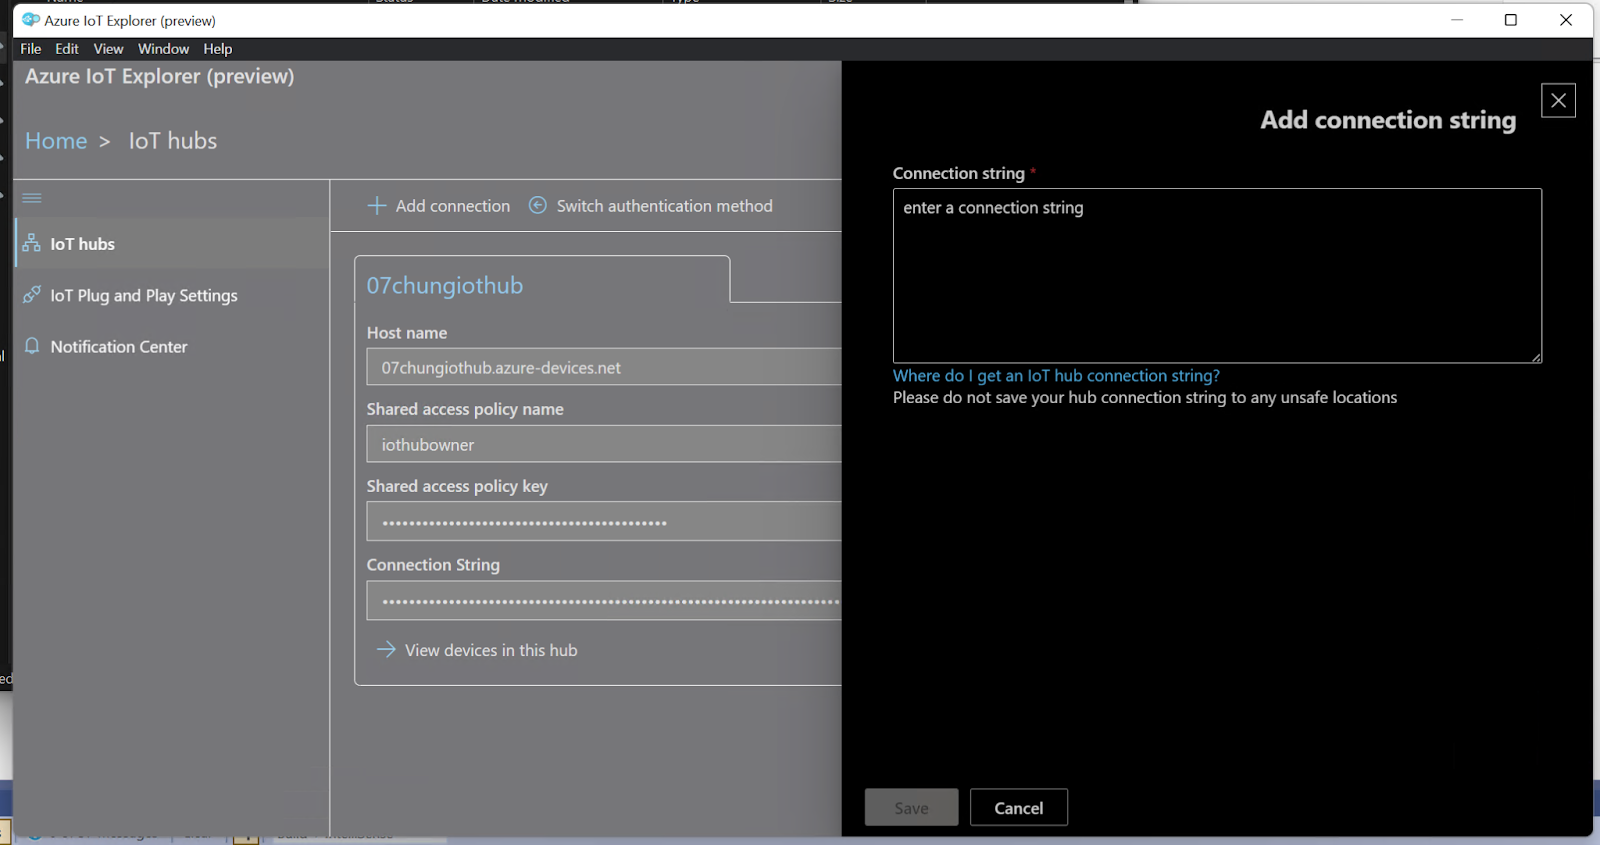Open the File menu
Screen dimensions: 1600x845
tap(31, 49)
